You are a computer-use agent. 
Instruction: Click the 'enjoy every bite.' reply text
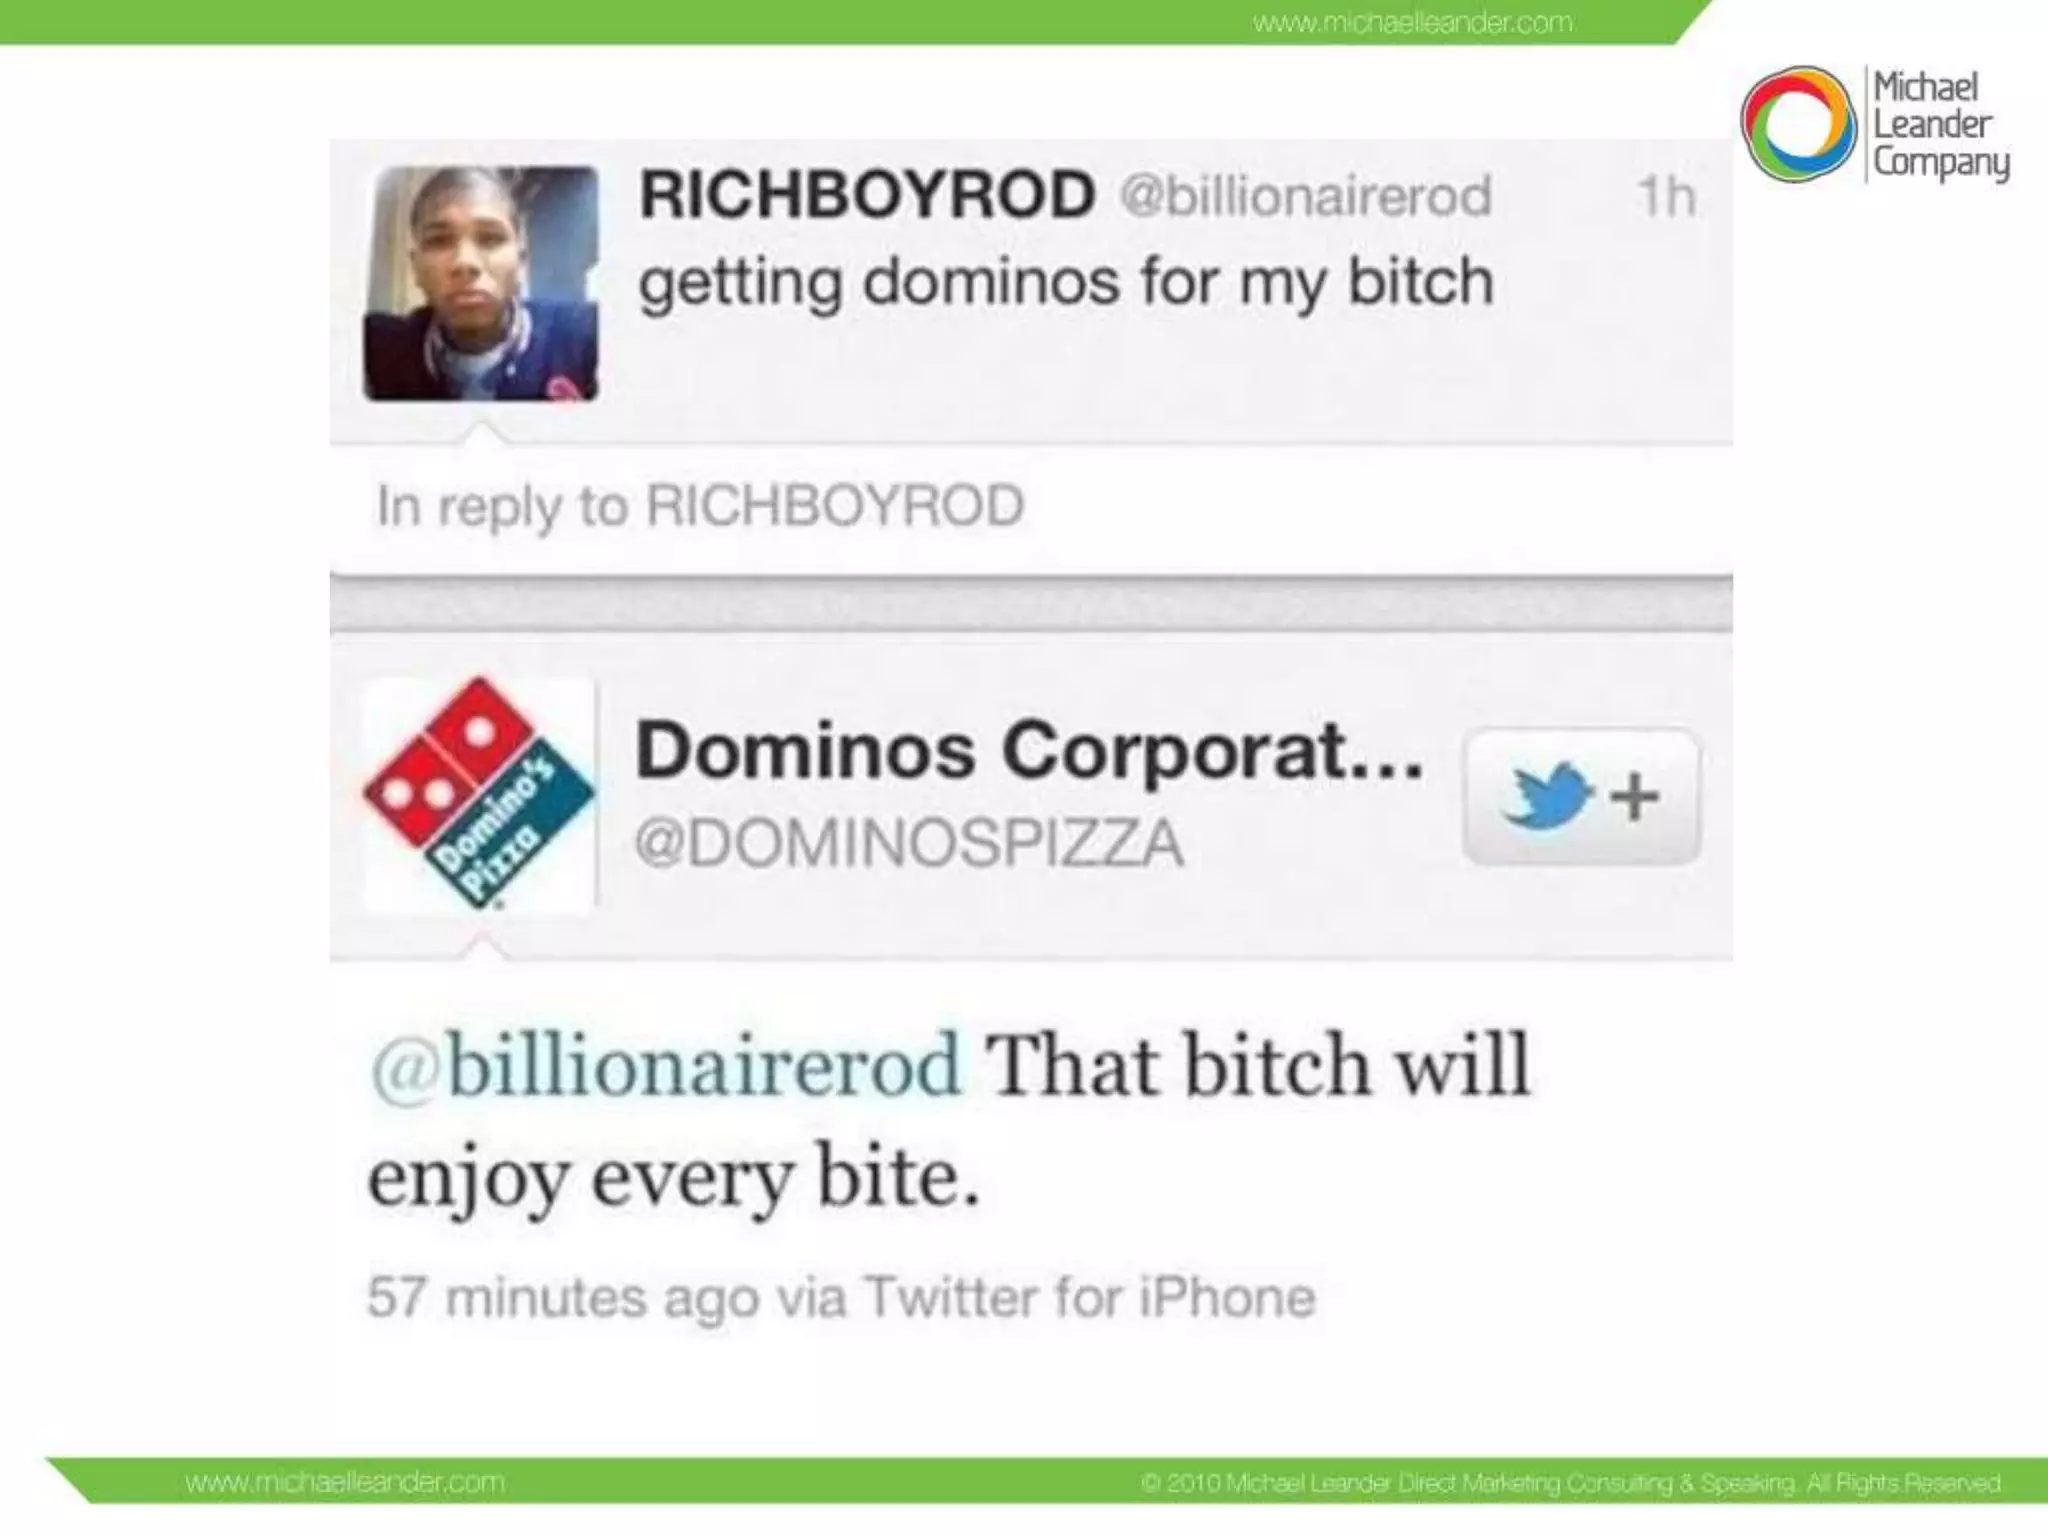click(x=673, y=1178)
